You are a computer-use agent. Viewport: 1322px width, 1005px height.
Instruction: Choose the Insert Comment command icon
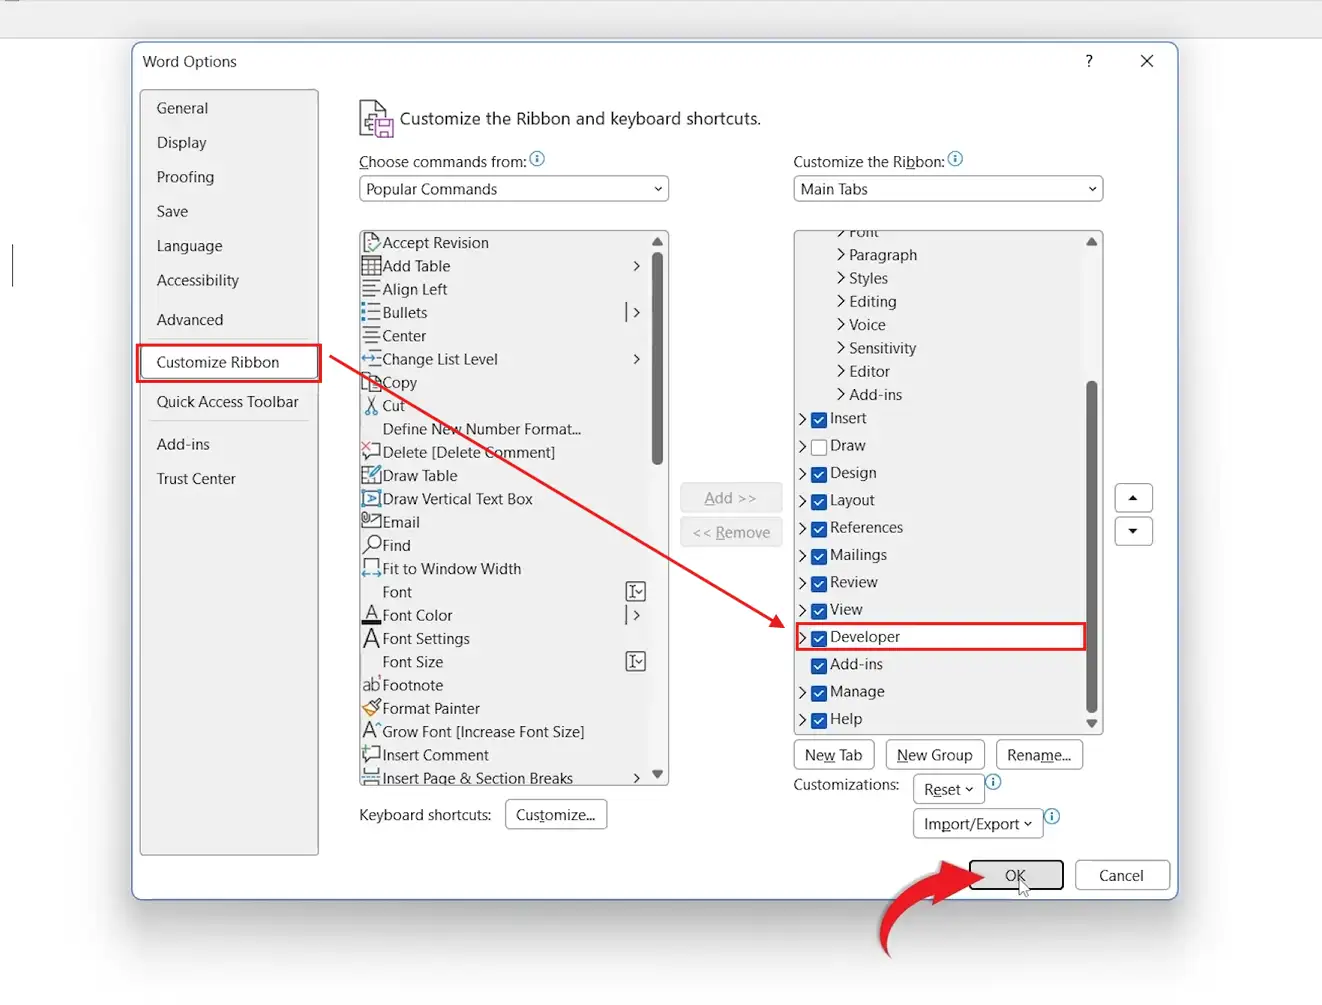point(371,755)
